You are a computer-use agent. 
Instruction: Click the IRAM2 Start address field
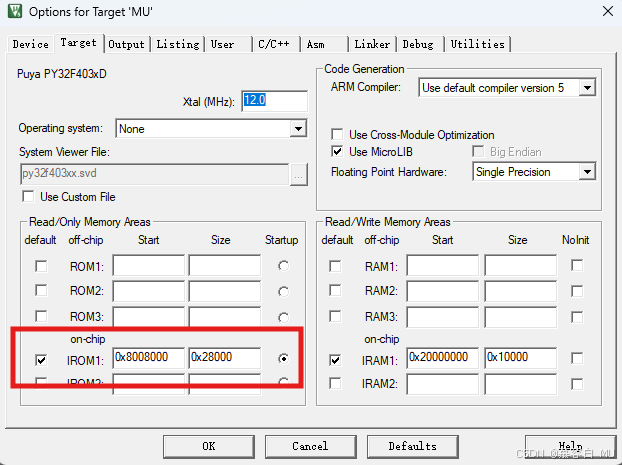click(x=443, y=384)
